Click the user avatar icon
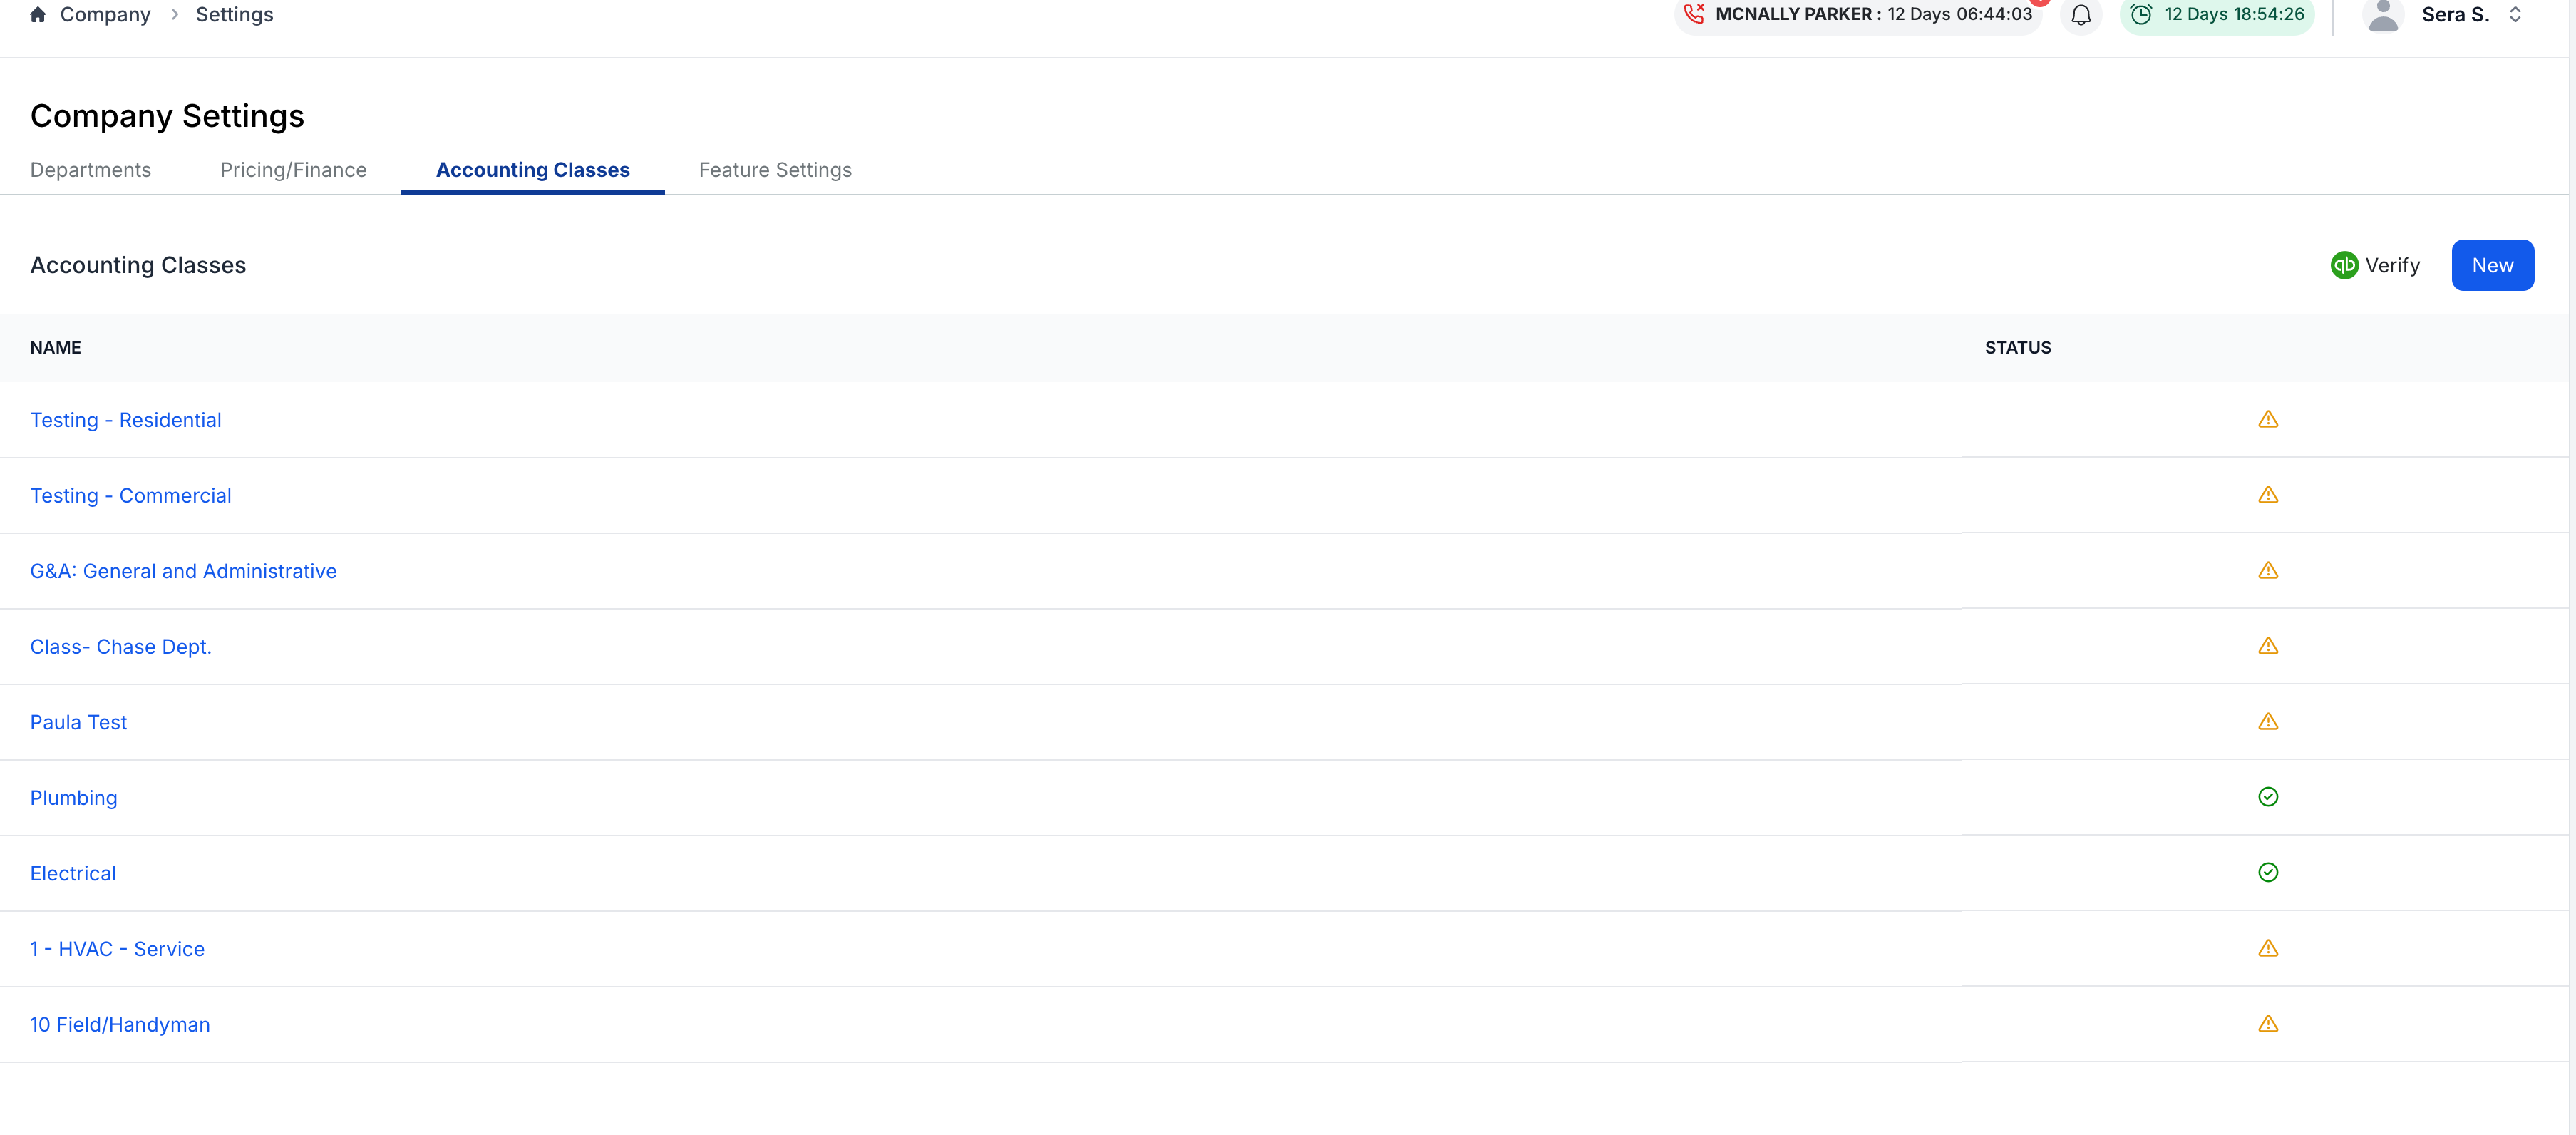The width and height of the screenshot is (2576, 1135). click(x=2384, y=15)
